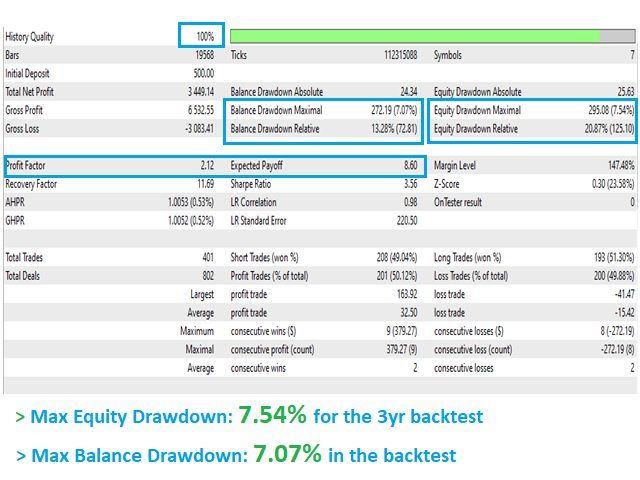640x480 pixels.
Task: Click largest loss trade value -41.47
Action: coord(624,294)
